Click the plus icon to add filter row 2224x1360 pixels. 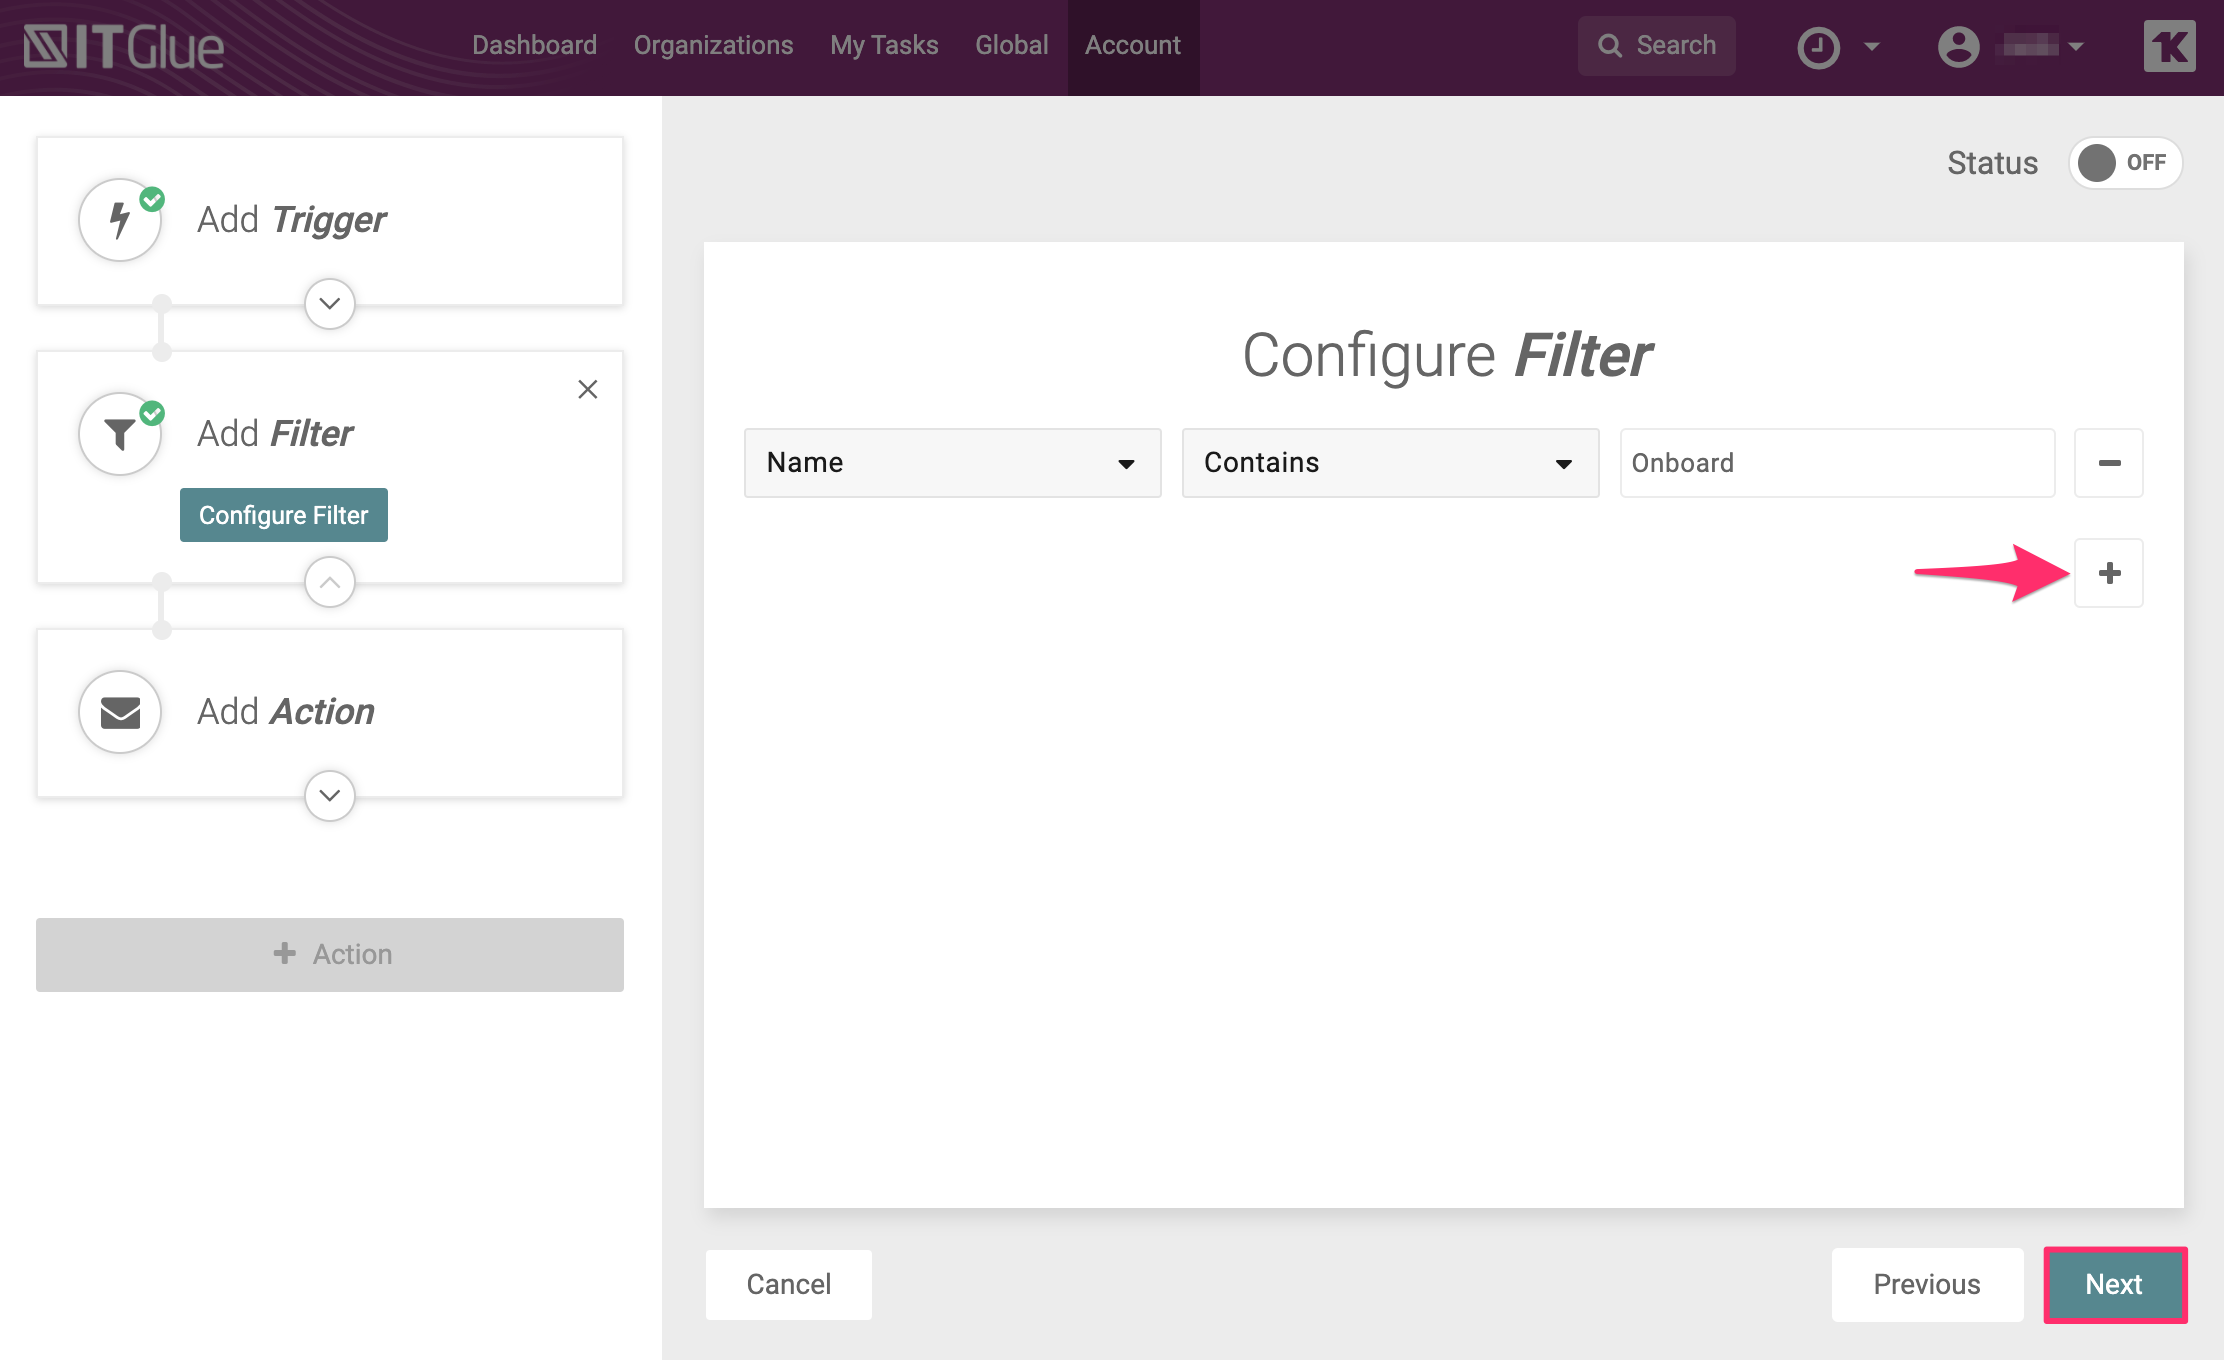2109,573
